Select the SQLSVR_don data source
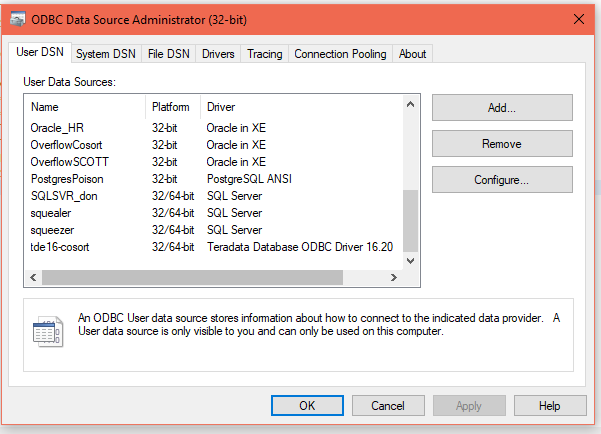 coord(64,196)
